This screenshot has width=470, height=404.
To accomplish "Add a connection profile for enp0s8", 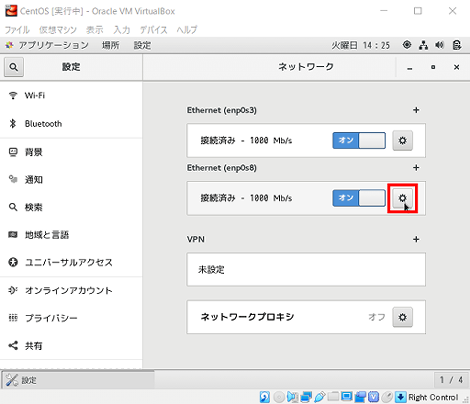I will 416,168.
